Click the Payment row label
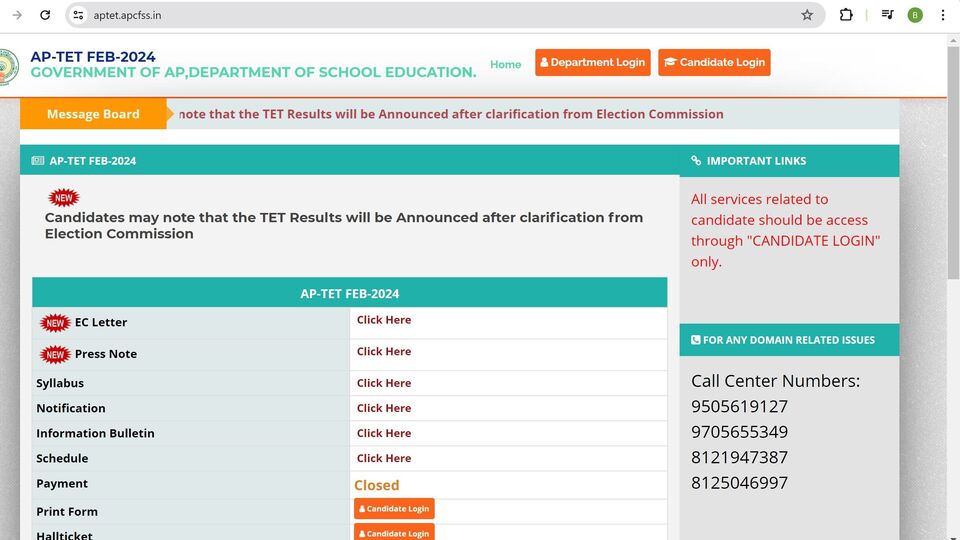This screenshot has width=960, height=540. pos(62,484)
